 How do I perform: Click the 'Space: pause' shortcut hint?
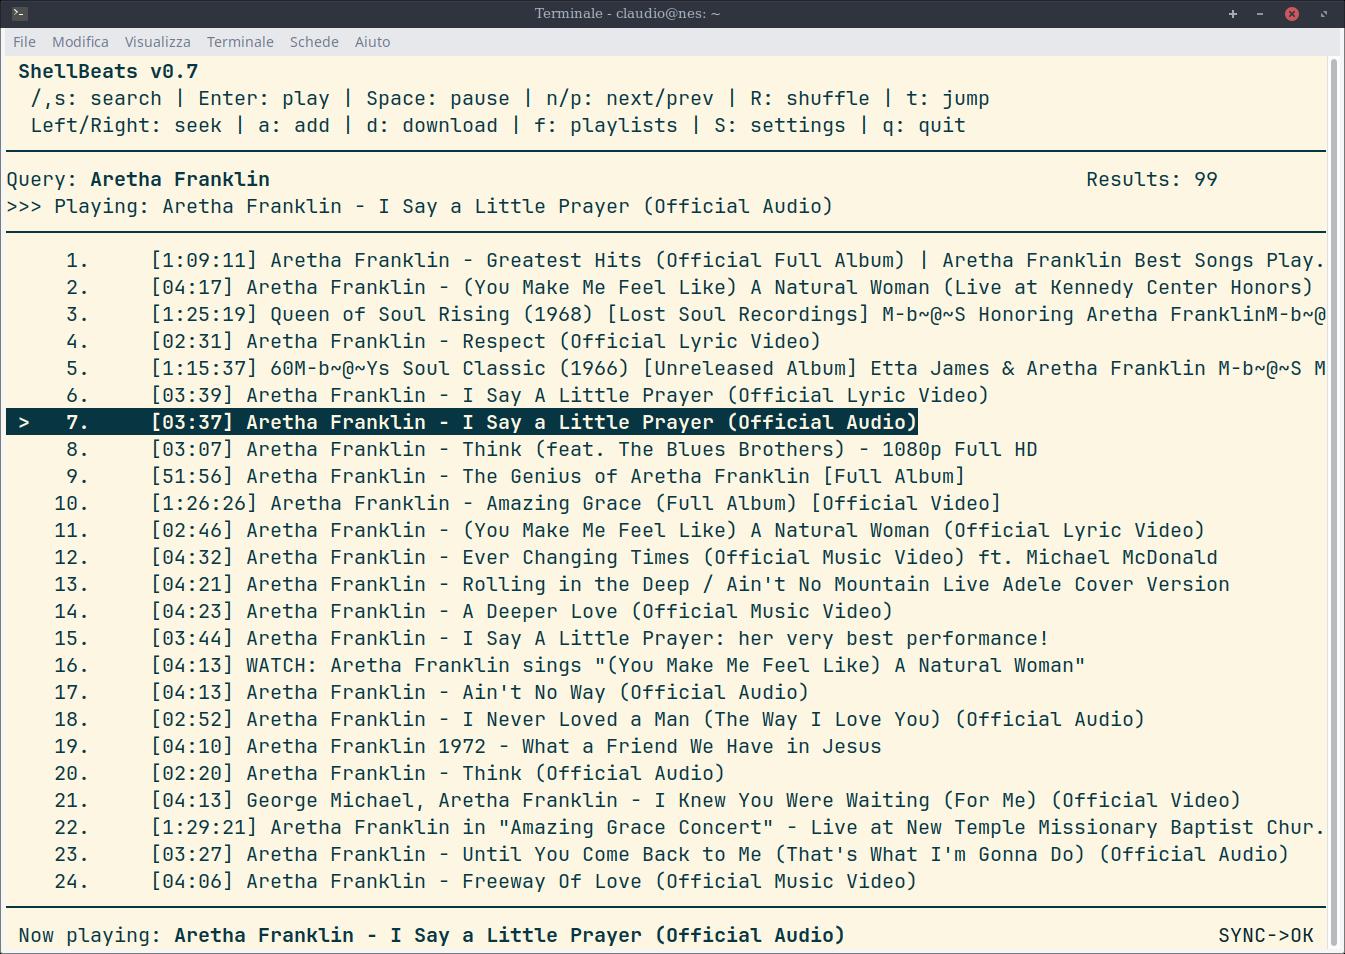click(x=438, y=99)
